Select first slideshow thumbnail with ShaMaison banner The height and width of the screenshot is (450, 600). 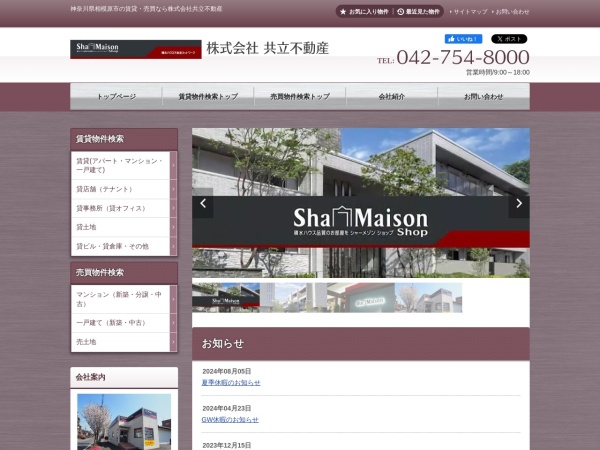pyautogui.click(x=226, y=298)
